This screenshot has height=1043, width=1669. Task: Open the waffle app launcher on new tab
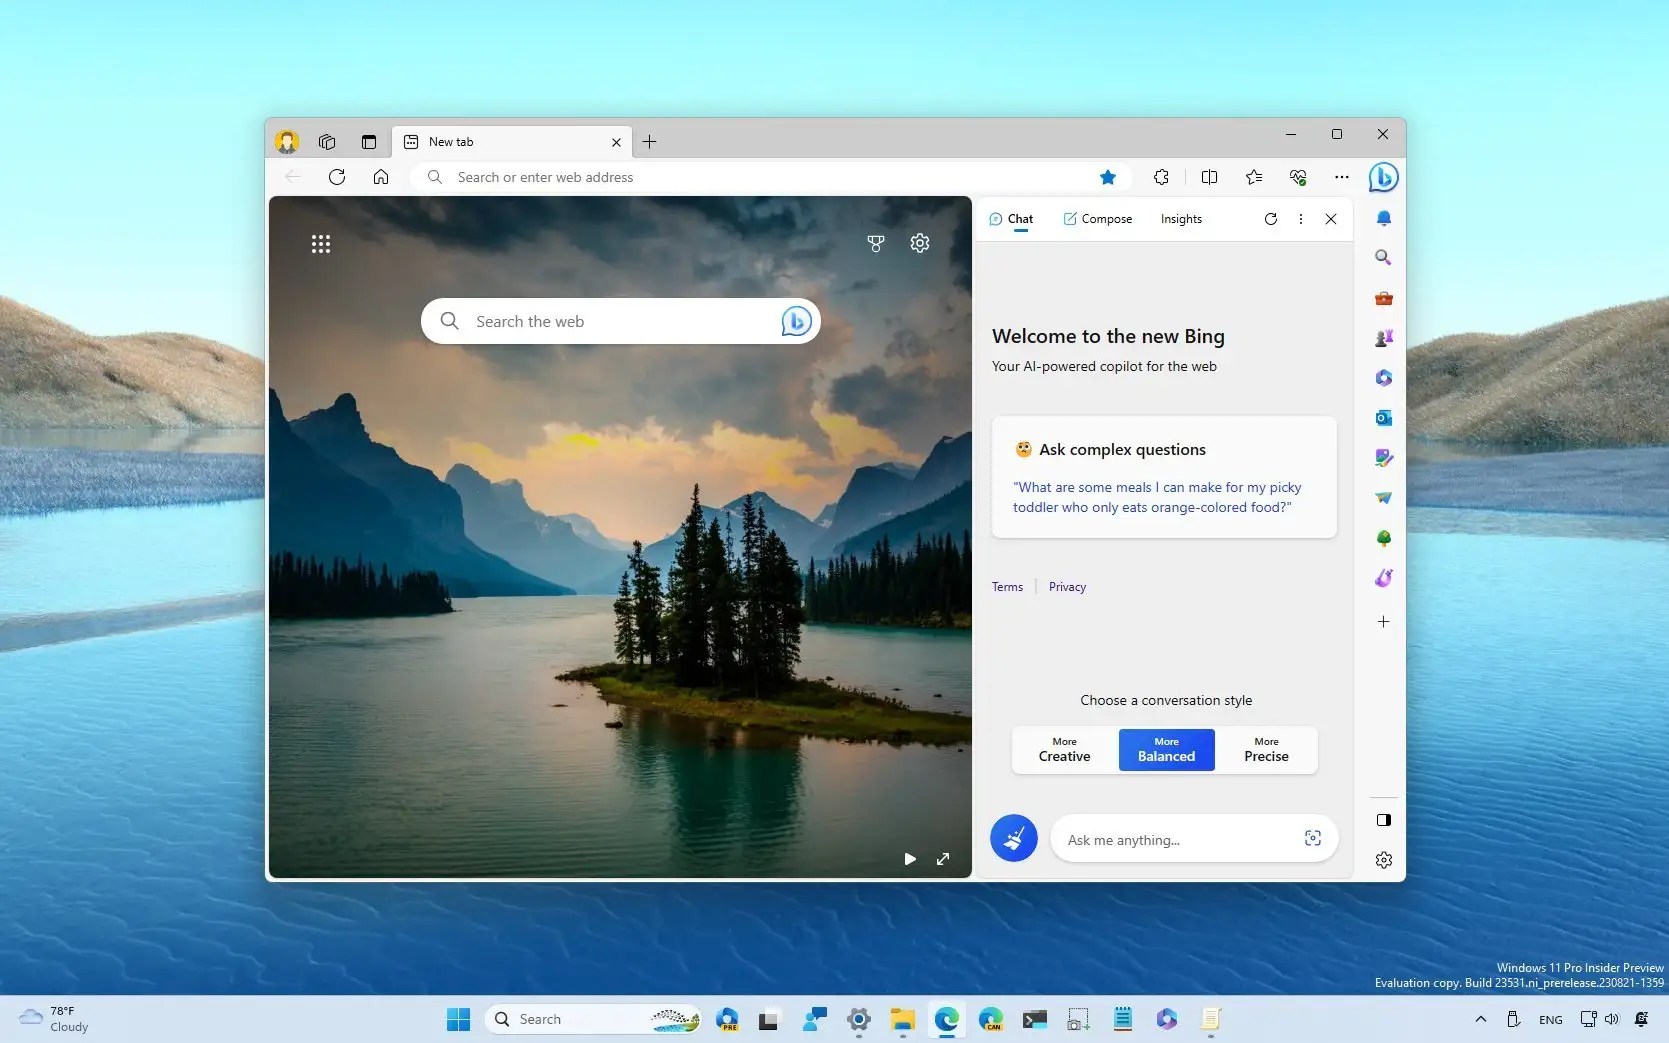click(x=321, y=243)
